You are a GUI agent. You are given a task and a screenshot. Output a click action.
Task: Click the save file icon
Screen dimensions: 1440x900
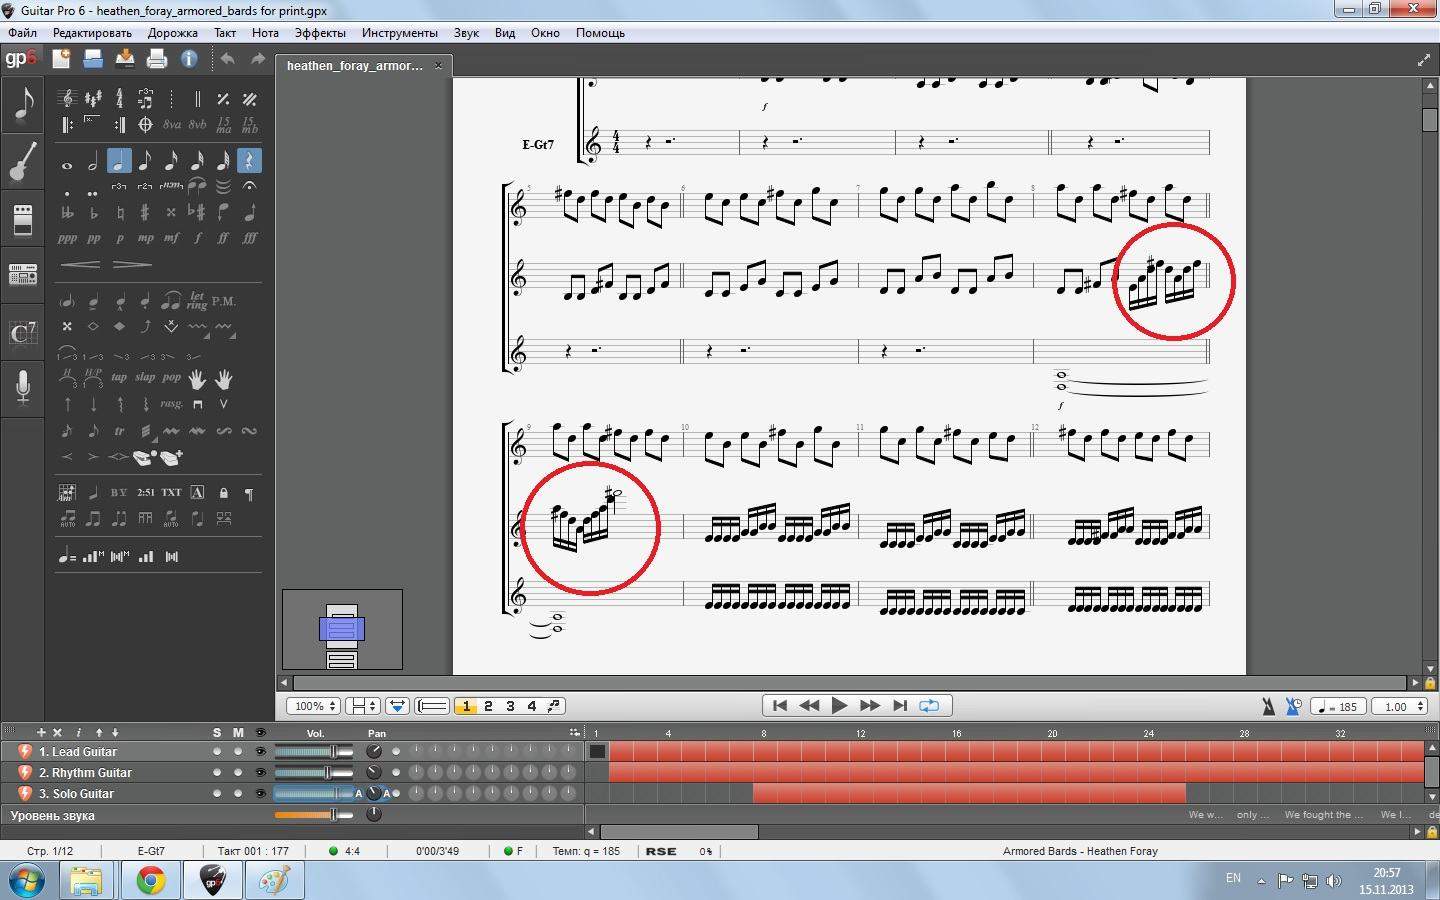(x=125, y=59)
